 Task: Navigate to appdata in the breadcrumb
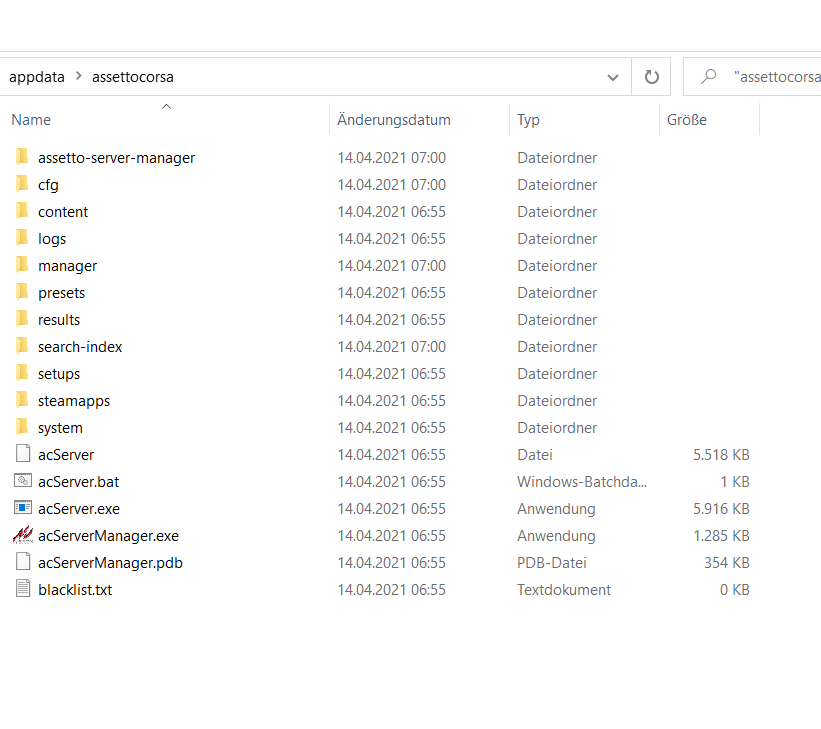click(x=37, y=77)
